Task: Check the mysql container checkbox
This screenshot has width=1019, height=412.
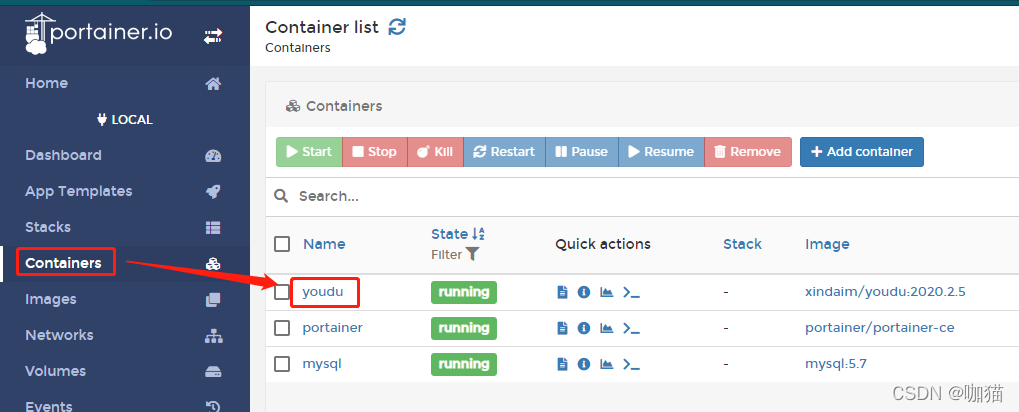Action: coord(282,365)
